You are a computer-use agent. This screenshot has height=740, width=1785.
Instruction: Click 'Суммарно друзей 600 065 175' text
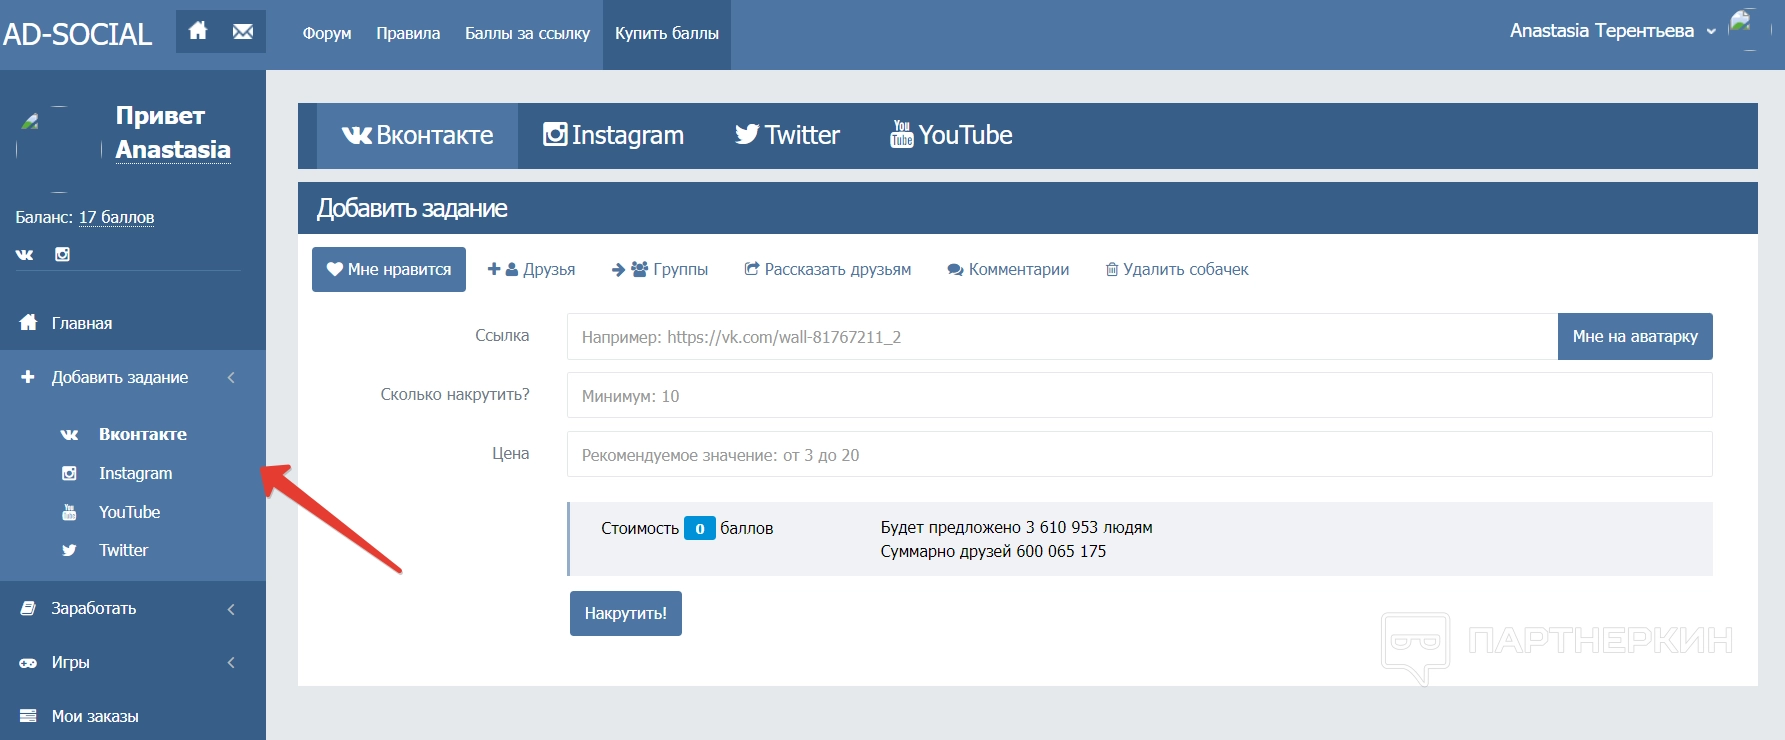[x=993, y=551]
